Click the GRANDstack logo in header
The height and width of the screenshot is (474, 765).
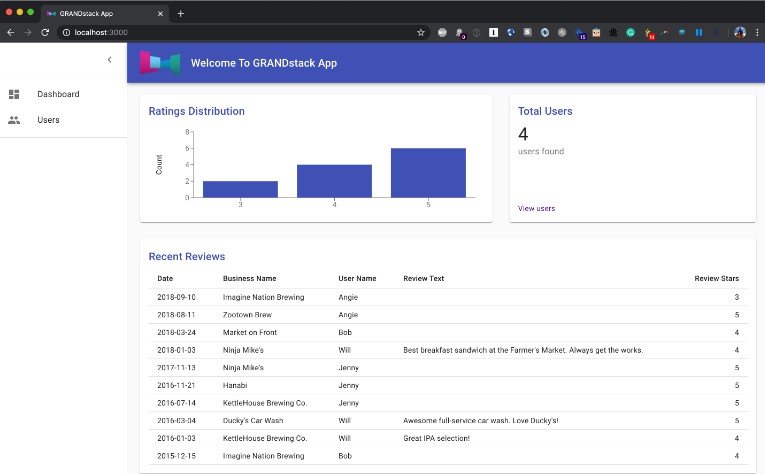coord(159,63)
